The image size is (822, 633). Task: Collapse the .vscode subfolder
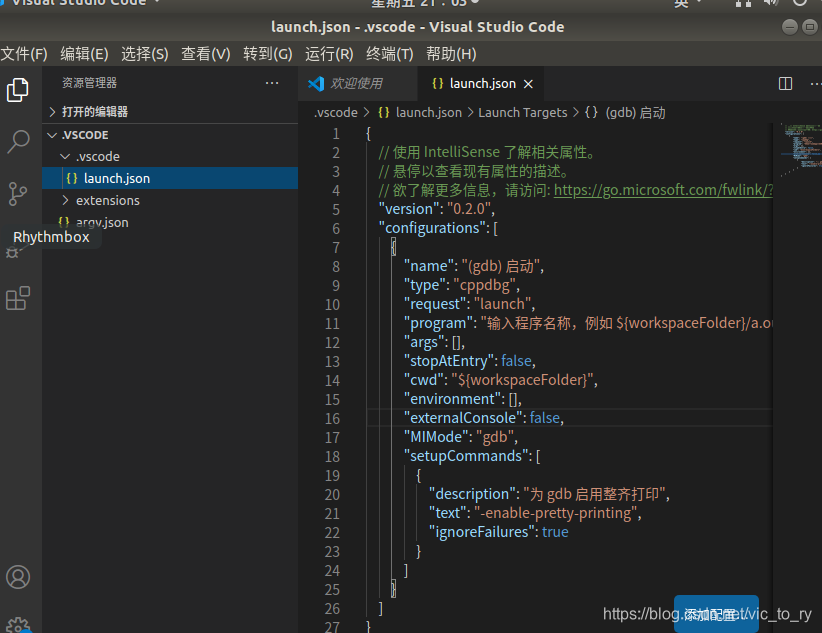pyautogui.click(x=170, y=156)
